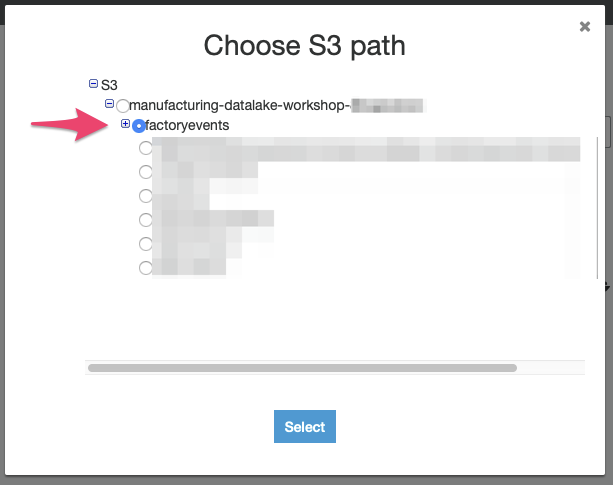
Task: Select the last radio button in the list
Action: pos(146,268)
